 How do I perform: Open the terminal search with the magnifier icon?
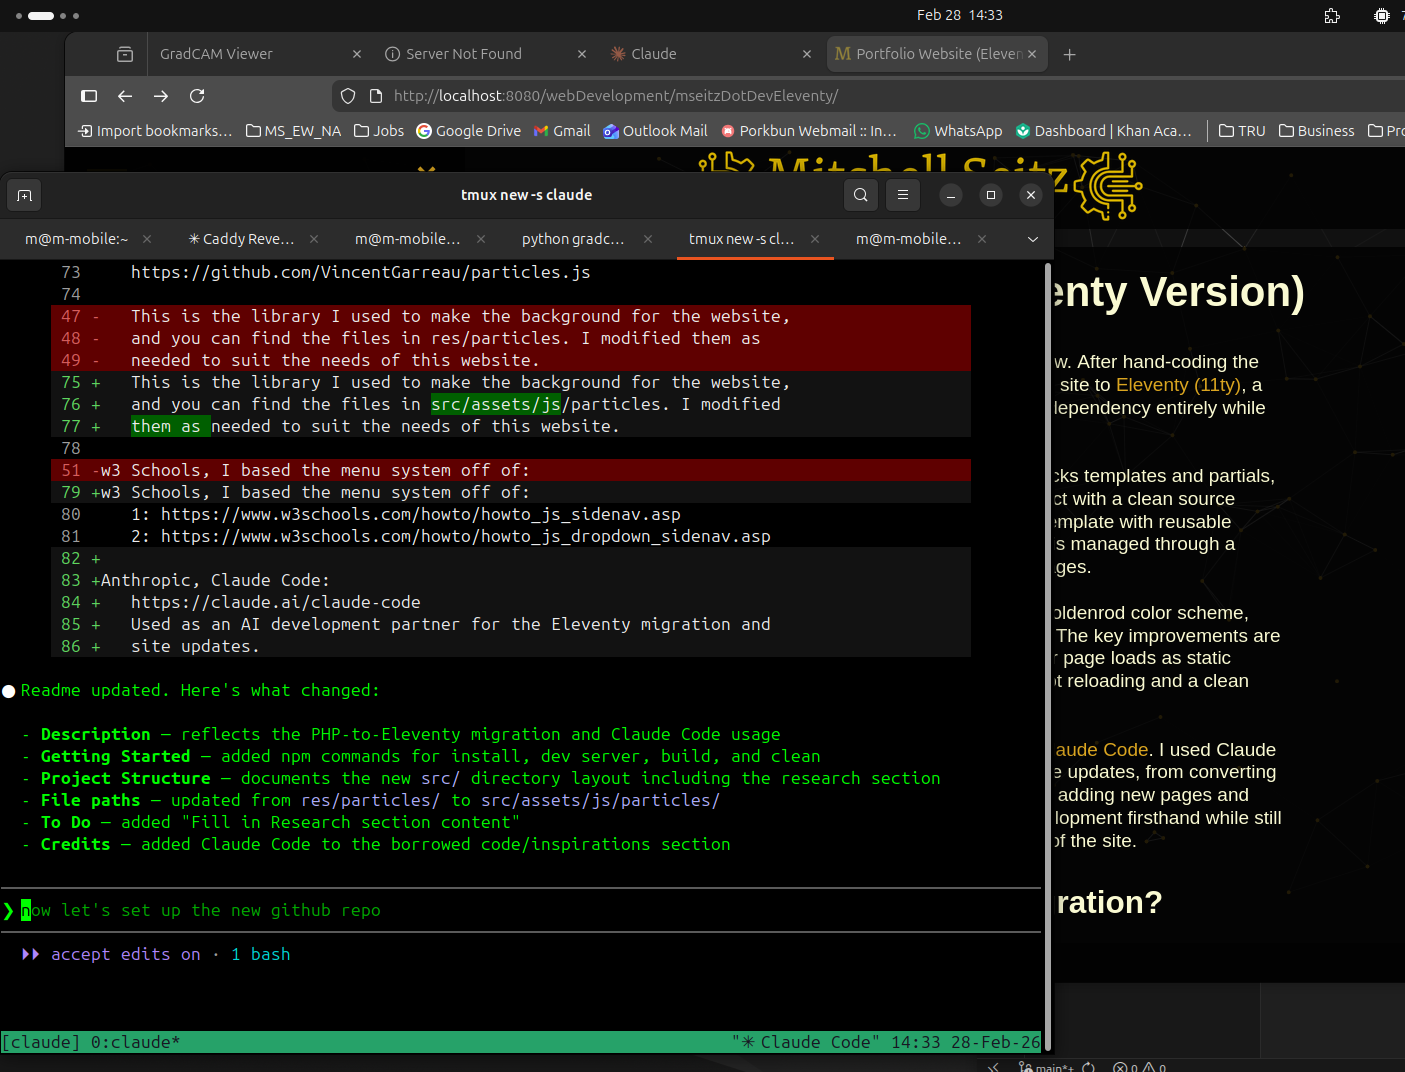click(860, 195)
